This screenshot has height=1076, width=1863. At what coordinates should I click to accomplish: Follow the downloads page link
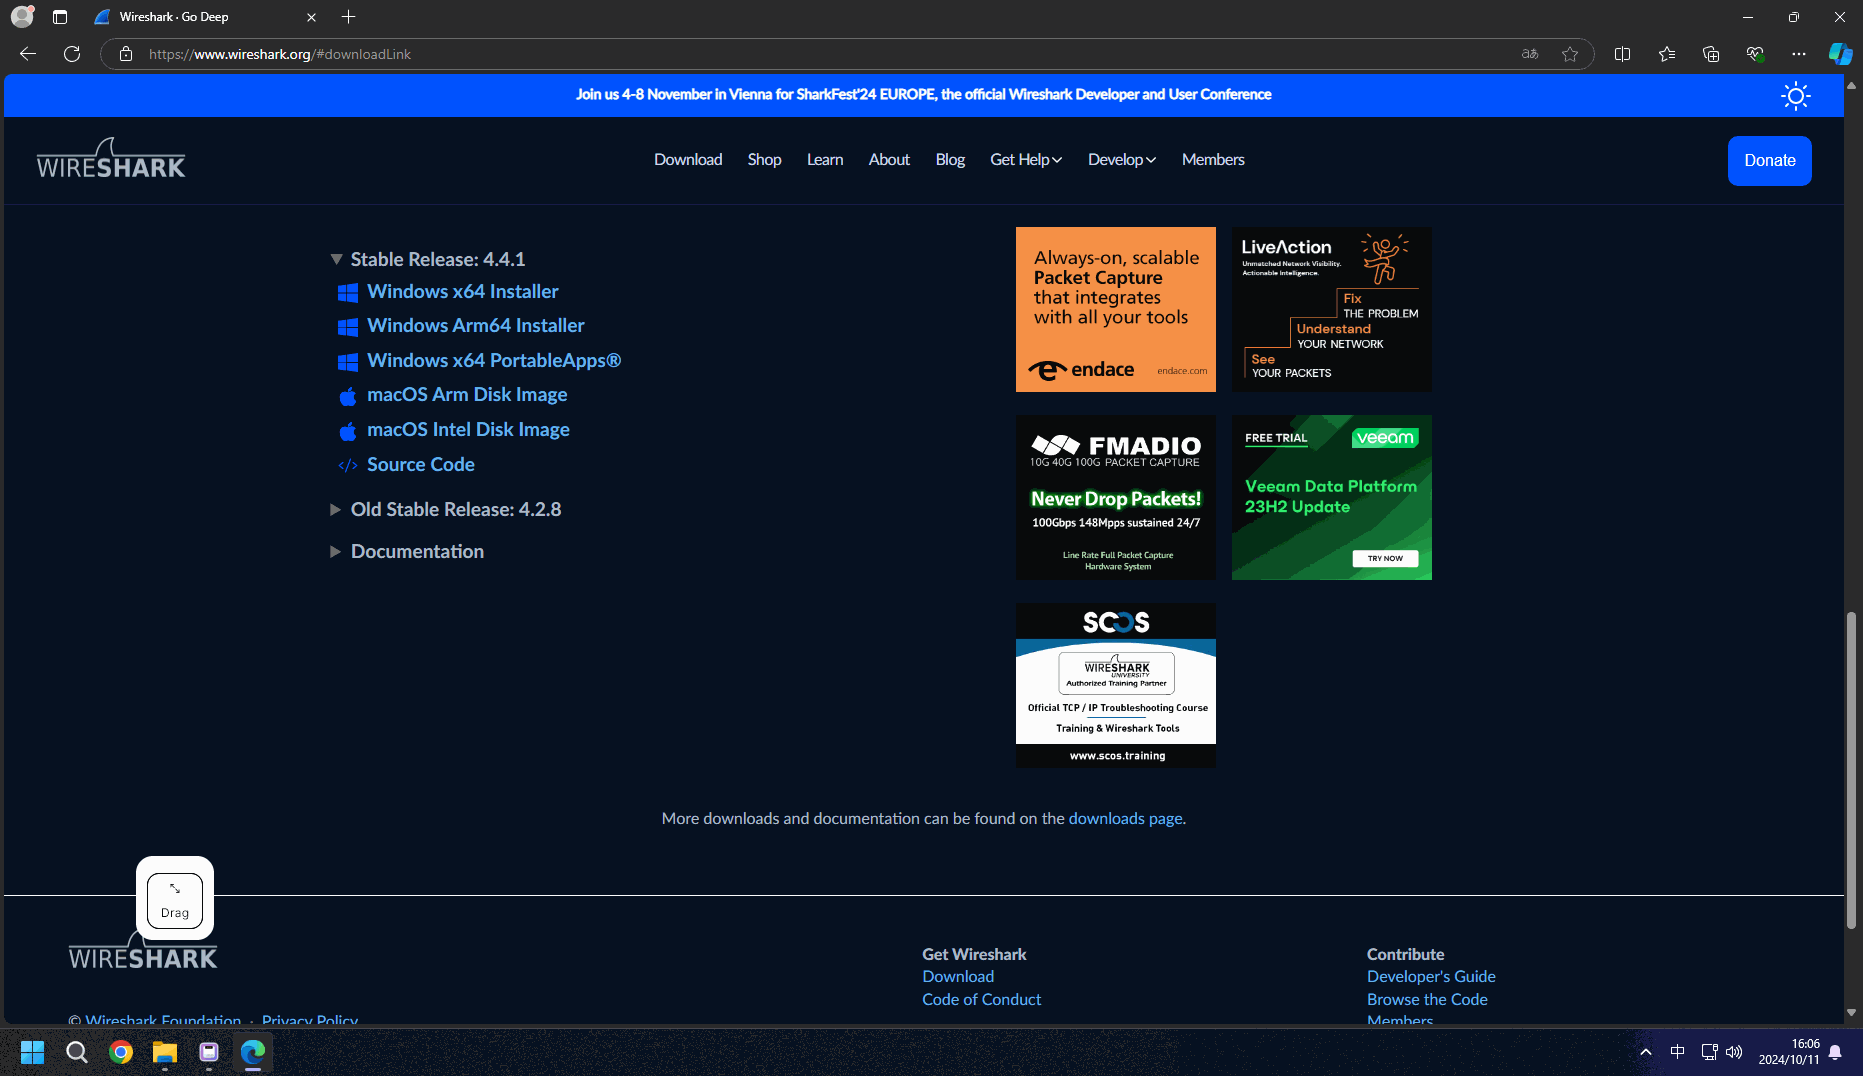tap(1125, 818)
